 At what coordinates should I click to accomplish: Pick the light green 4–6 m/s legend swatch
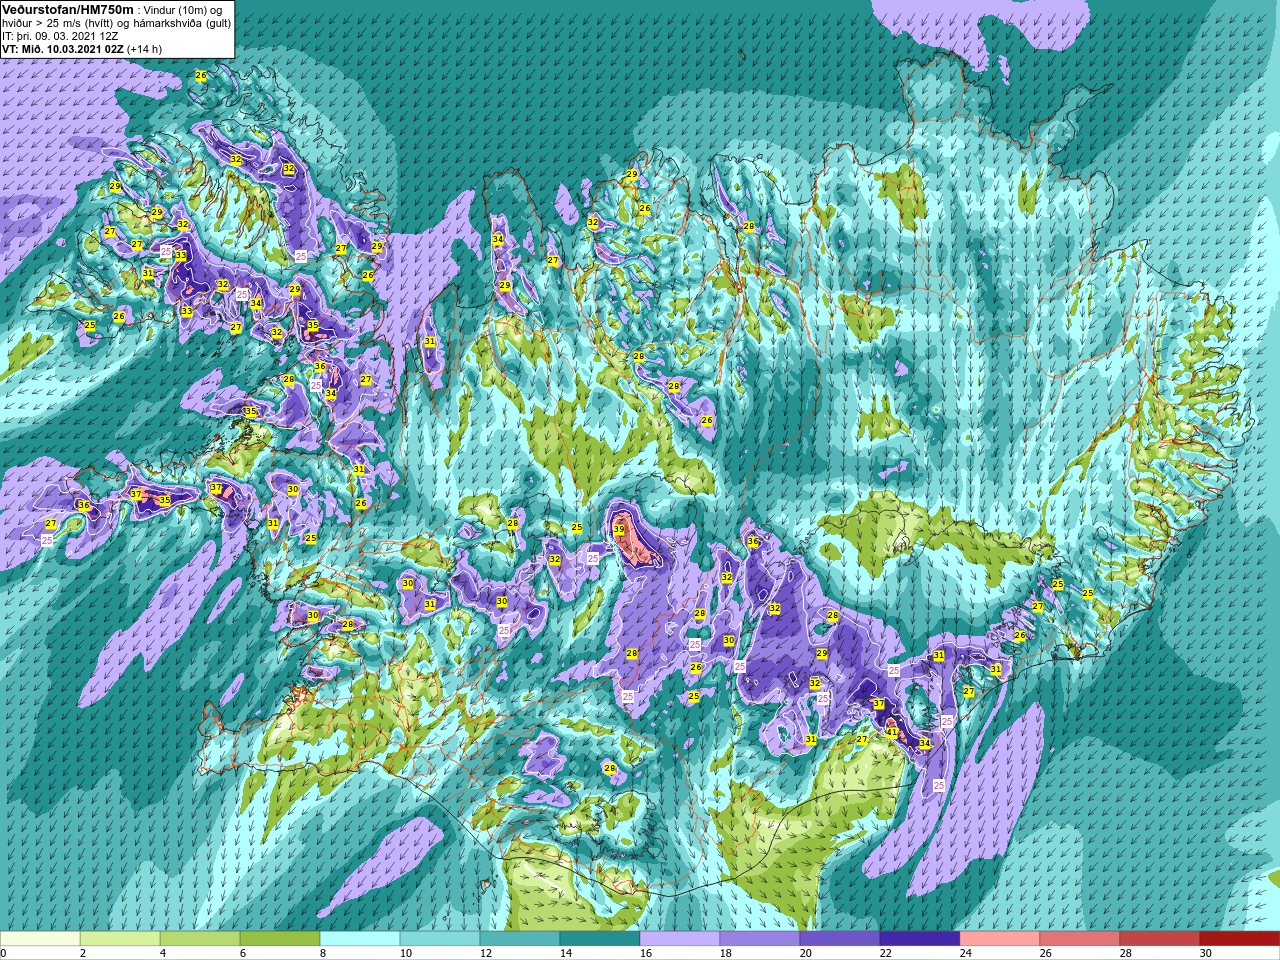point(200,939)
